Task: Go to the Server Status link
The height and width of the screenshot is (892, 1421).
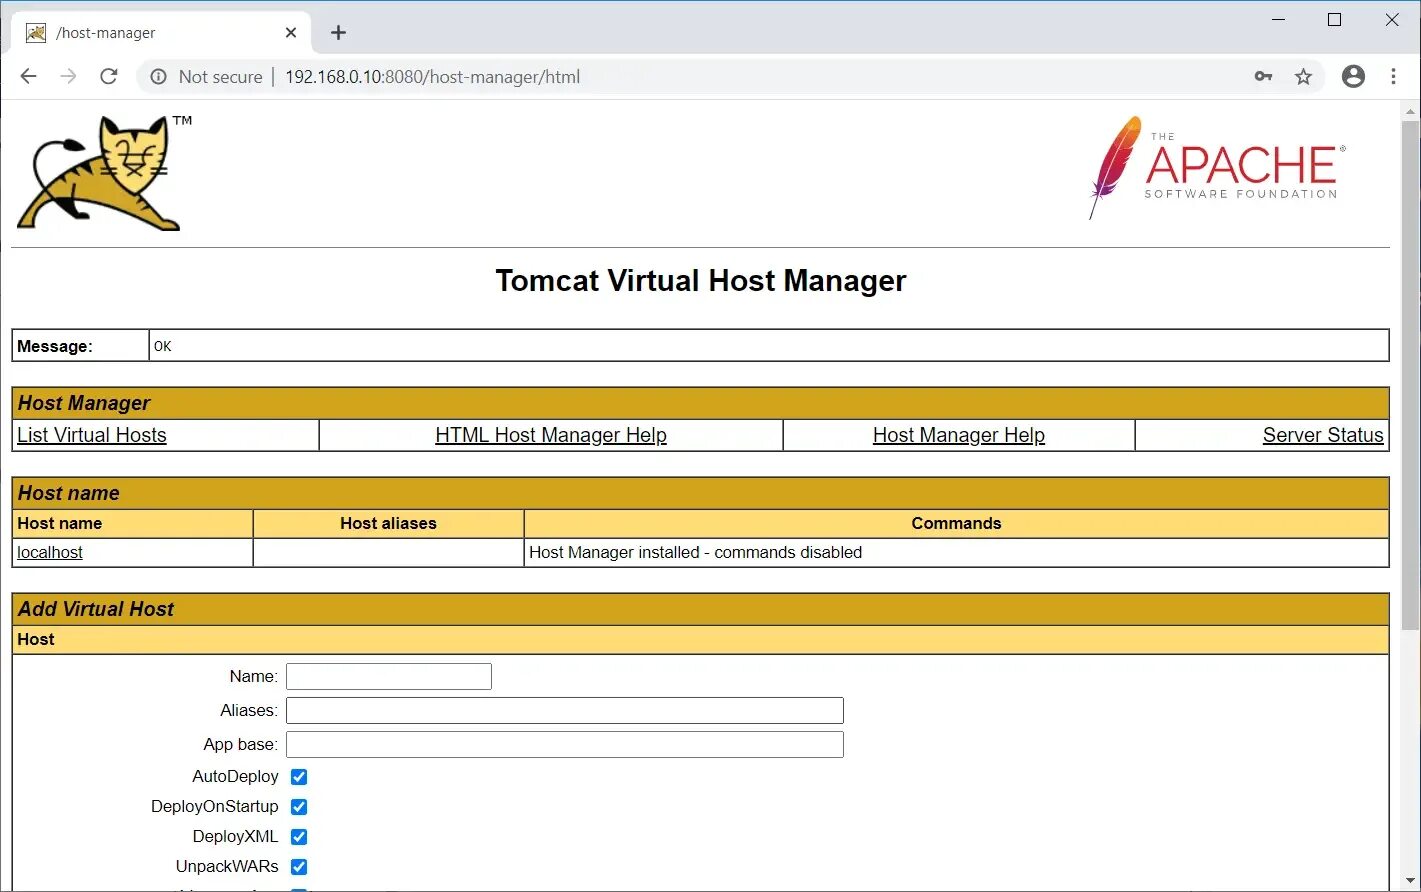Action: pyautogui.click(x=1323, y=435)
